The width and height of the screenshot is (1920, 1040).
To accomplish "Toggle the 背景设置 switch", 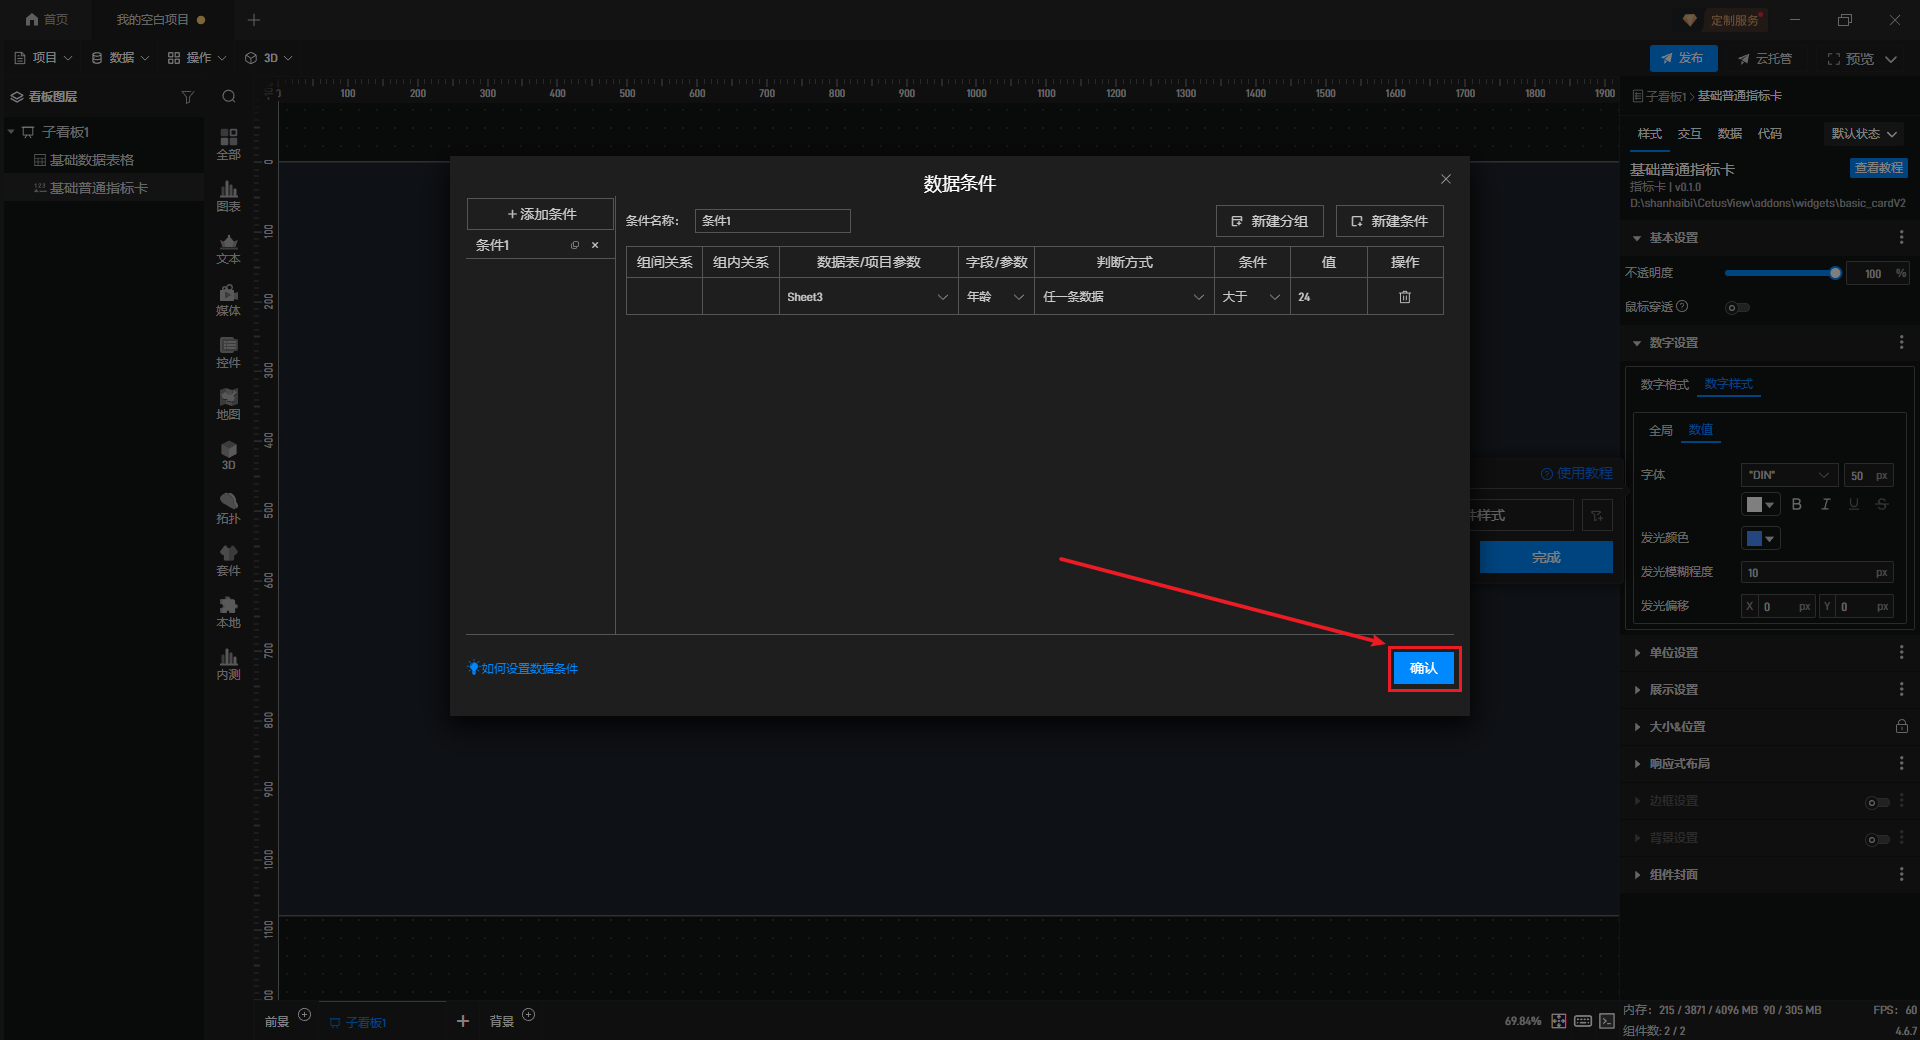I will 1877,839.
